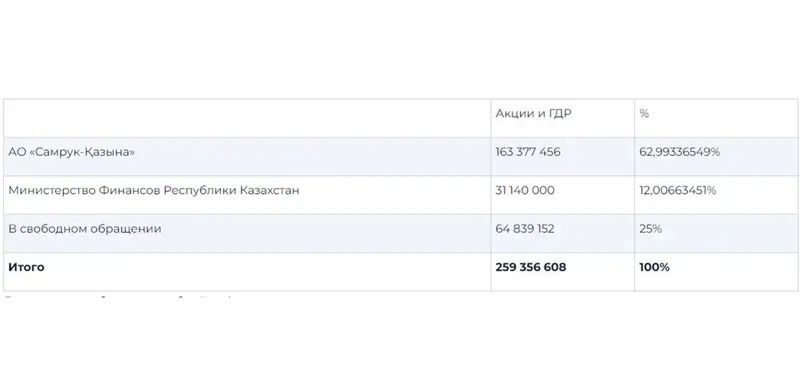This screenshot has height=388, width=800.
Task: Select the 'В свободном обращении' row label
Action: [x=85, y=229]
